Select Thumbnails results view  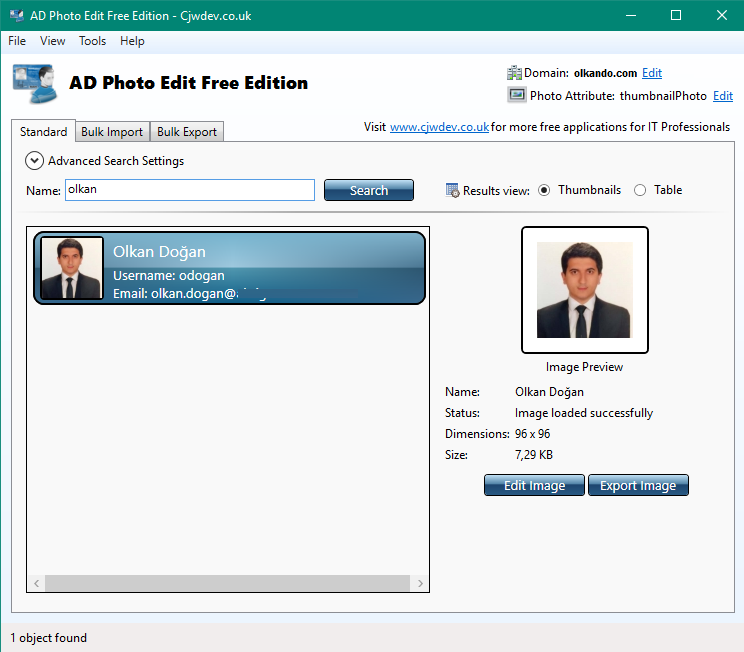[544, 190]
